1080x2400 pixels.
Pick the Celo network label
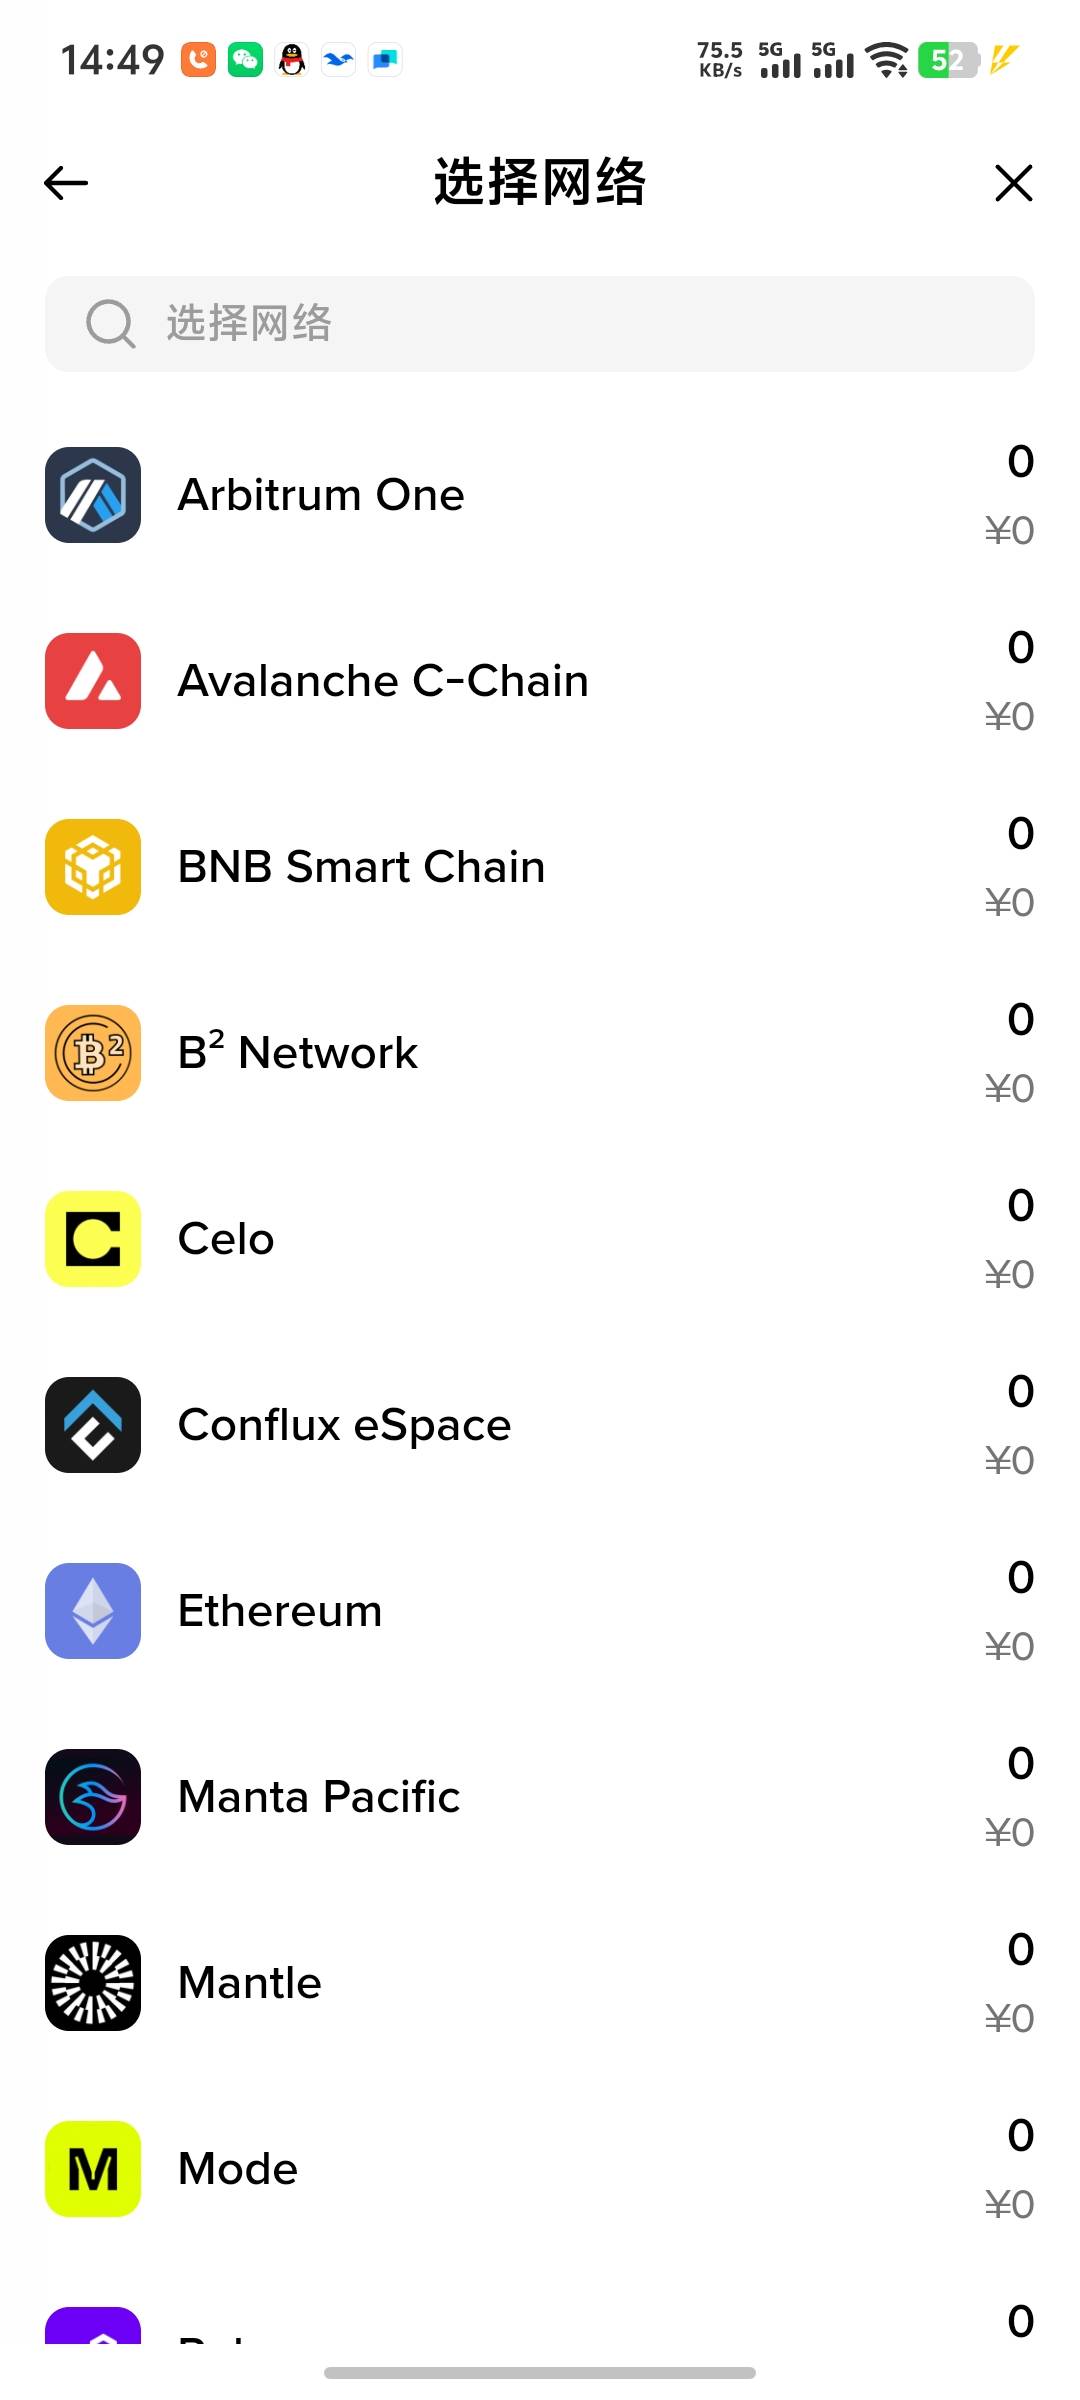[x=226, y=1239]
